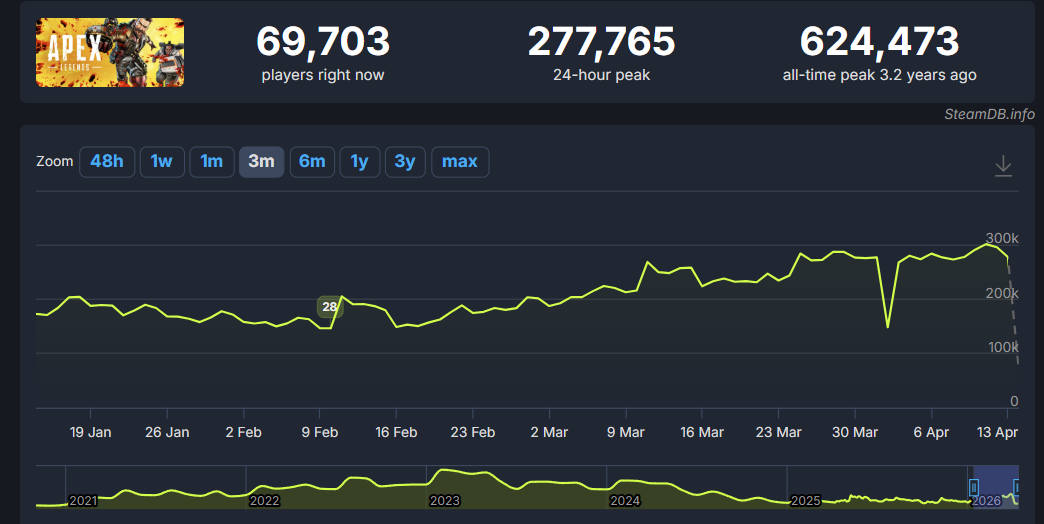Select the 3m zoom button

pos(262,162)
